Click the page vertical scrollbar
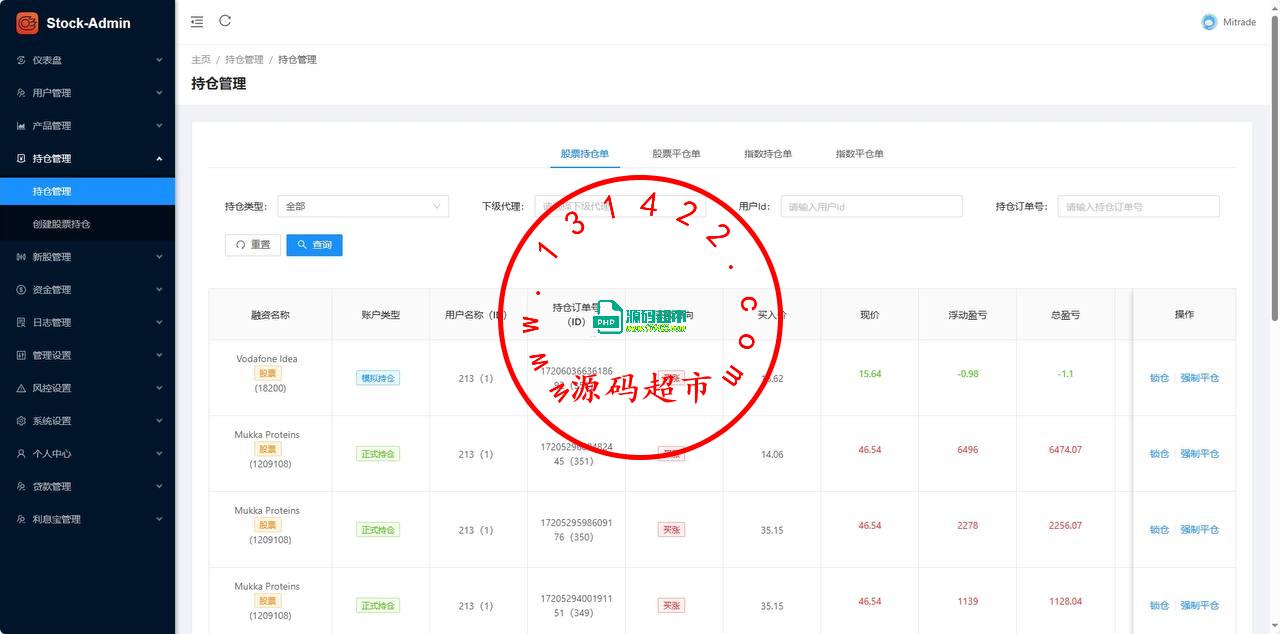Image resolution: width=1280 pixels, height=634 pixels. pos(1274,170)
